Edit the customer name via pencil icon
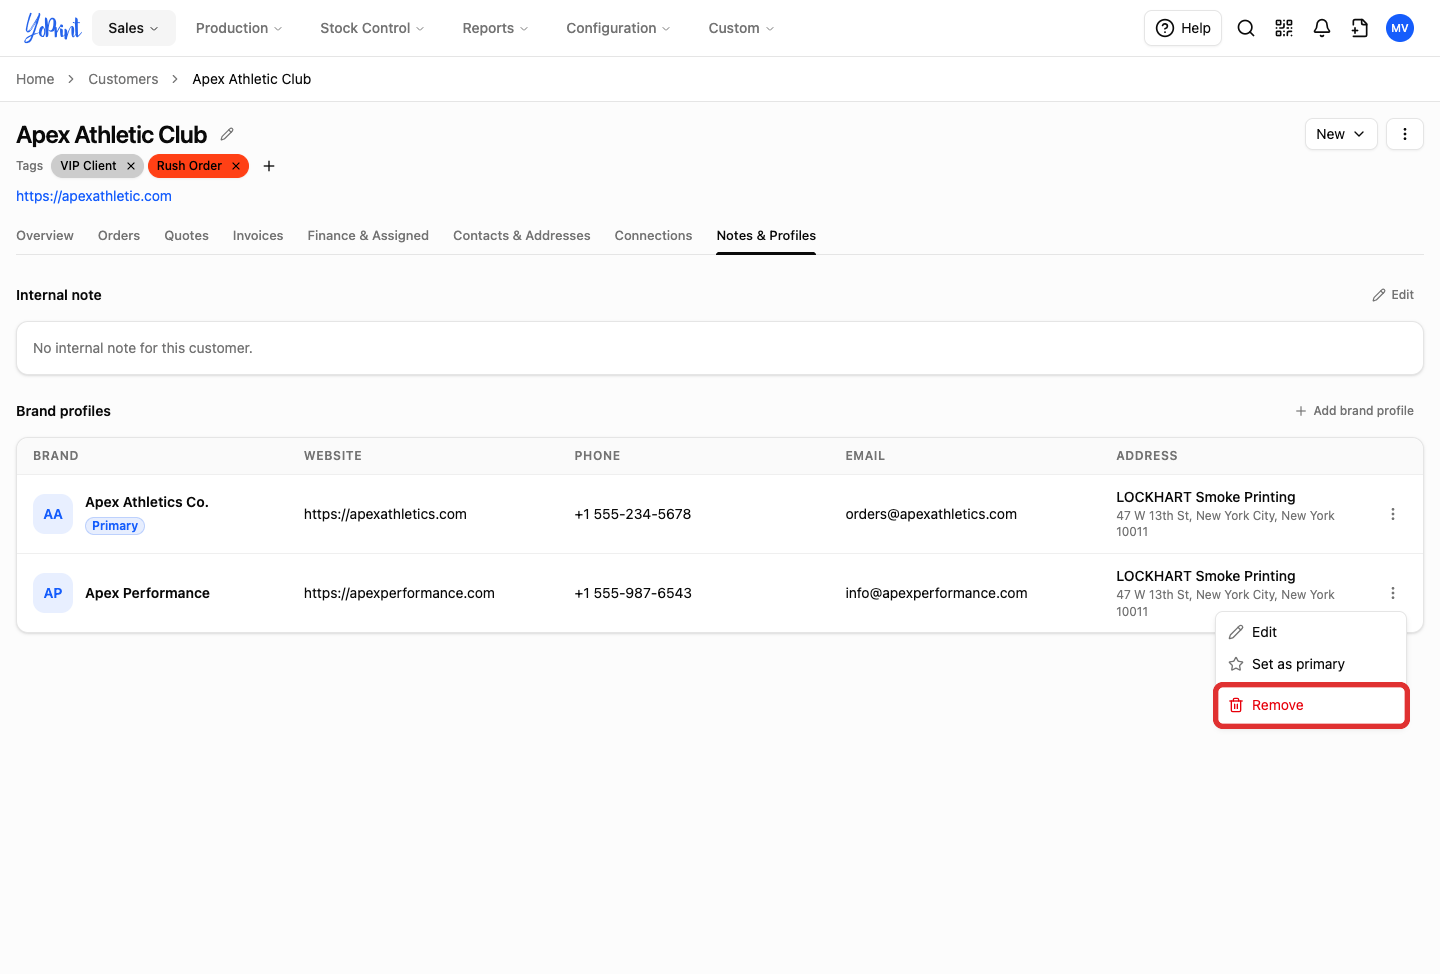This screenshot has height=974, width=1440. [x=227, y=134]
